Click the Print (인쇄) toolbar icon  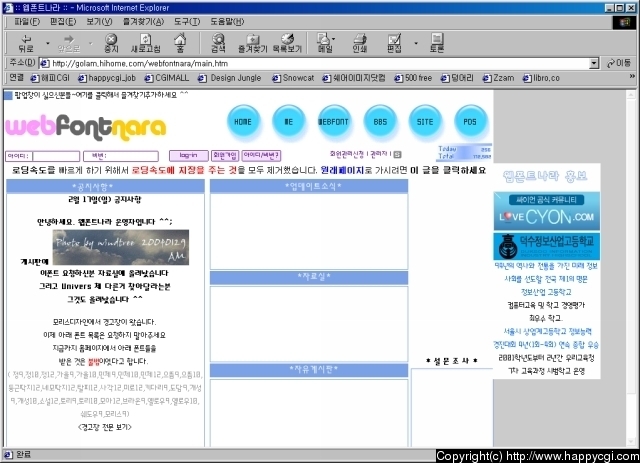(360, 43)
